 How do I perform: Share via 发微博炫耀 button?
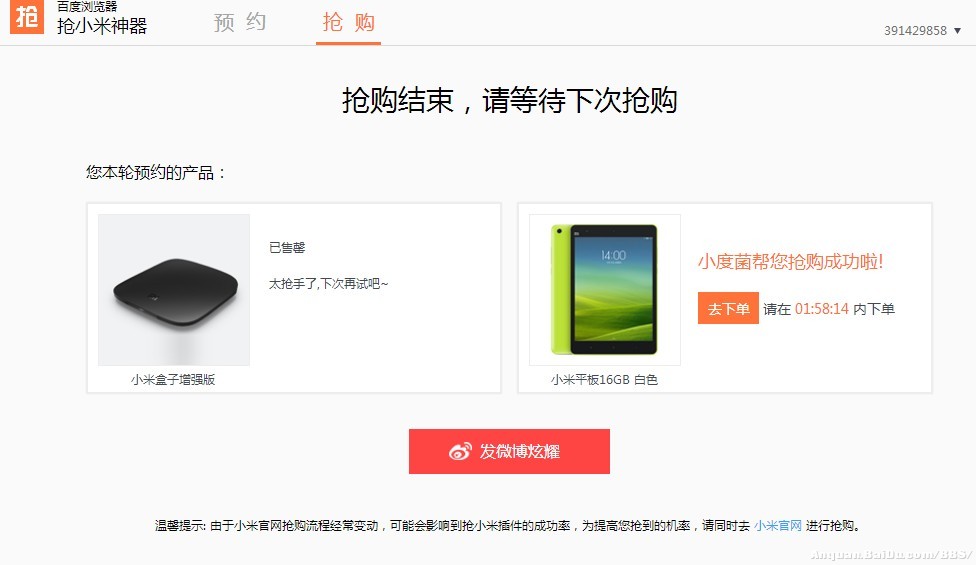pos(509,451)
